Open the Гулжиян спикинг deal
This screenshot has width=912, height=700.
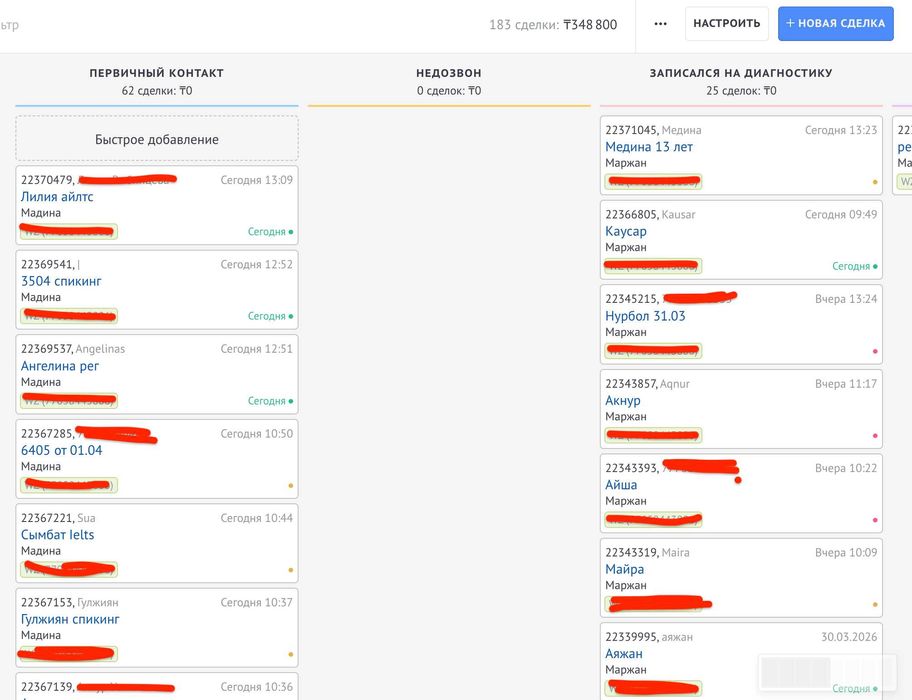point(70,619)
